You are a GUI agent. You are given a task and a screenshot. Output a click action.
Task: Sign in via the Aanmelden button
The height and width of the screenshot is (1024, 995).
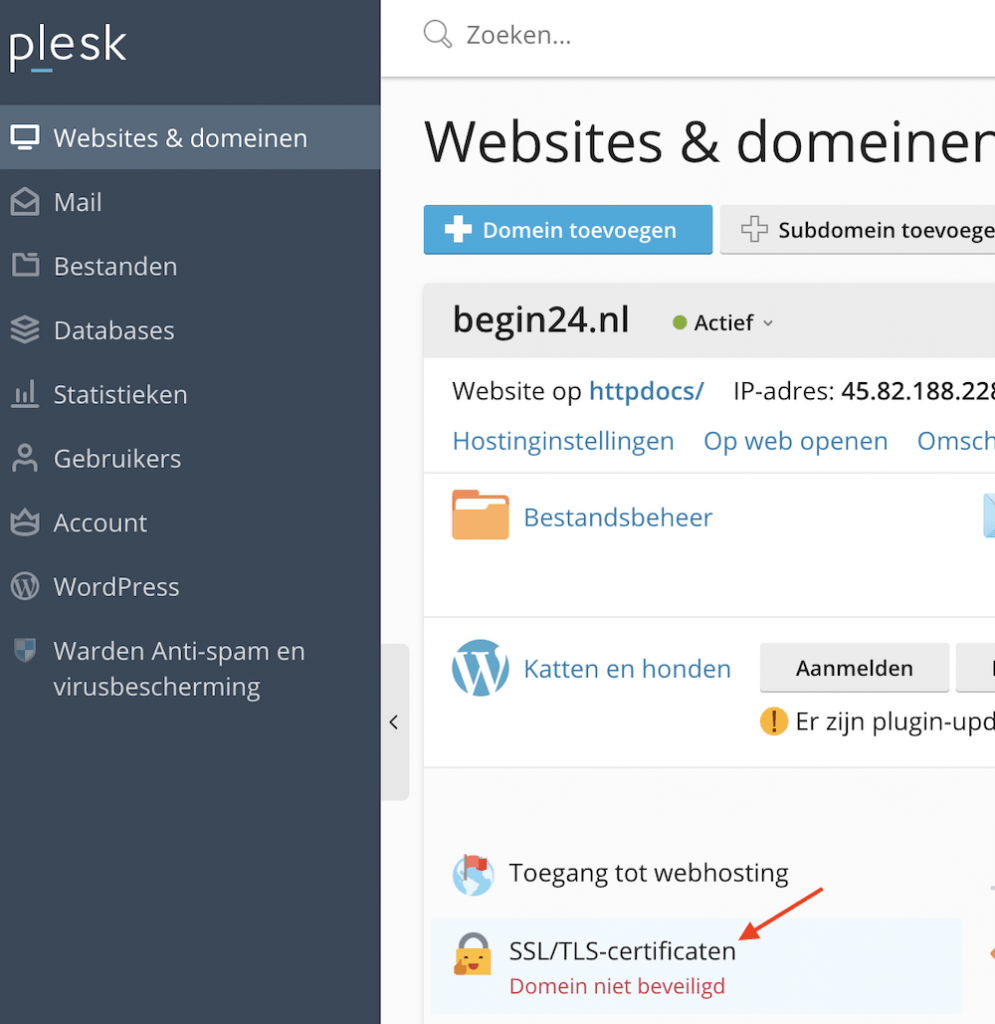pyautogui.click(x=854, y=668)
